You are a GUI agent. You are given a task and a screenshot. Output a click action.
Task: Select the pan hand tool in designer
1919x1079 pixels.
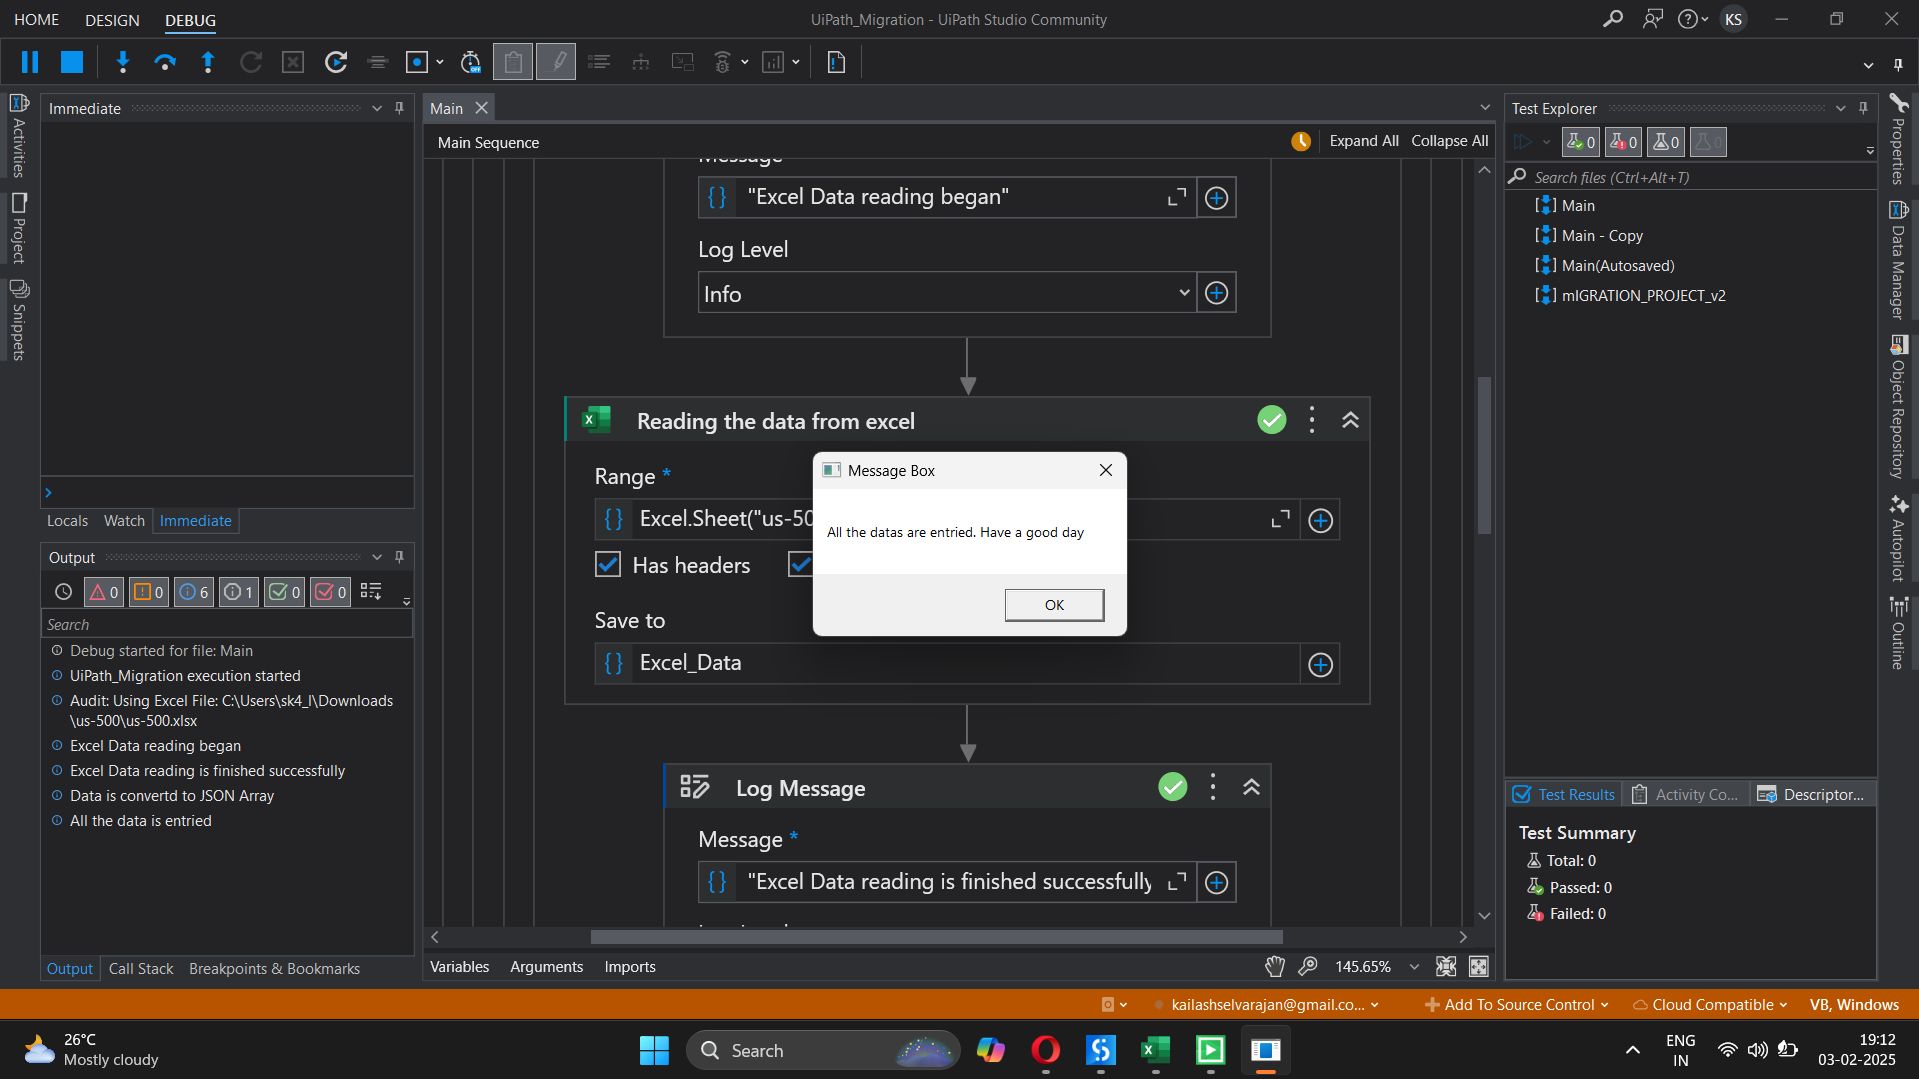tap(1274, 966)
